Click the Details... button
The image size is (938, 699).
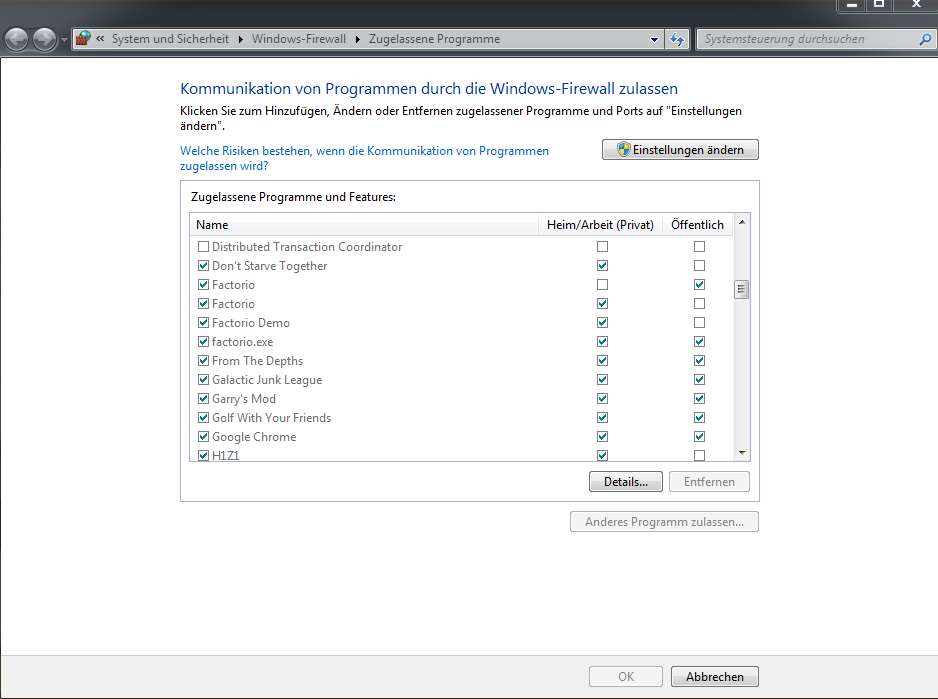click(x=626, y=482)
